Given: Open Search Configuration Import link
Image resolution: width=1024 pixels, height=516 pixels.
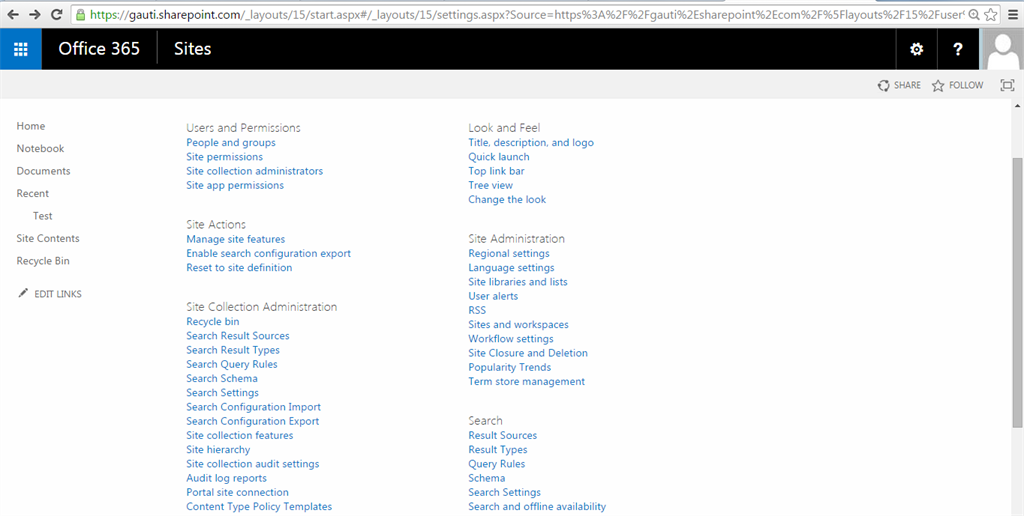Looking at the screenshot, I should tap(253, 407).
